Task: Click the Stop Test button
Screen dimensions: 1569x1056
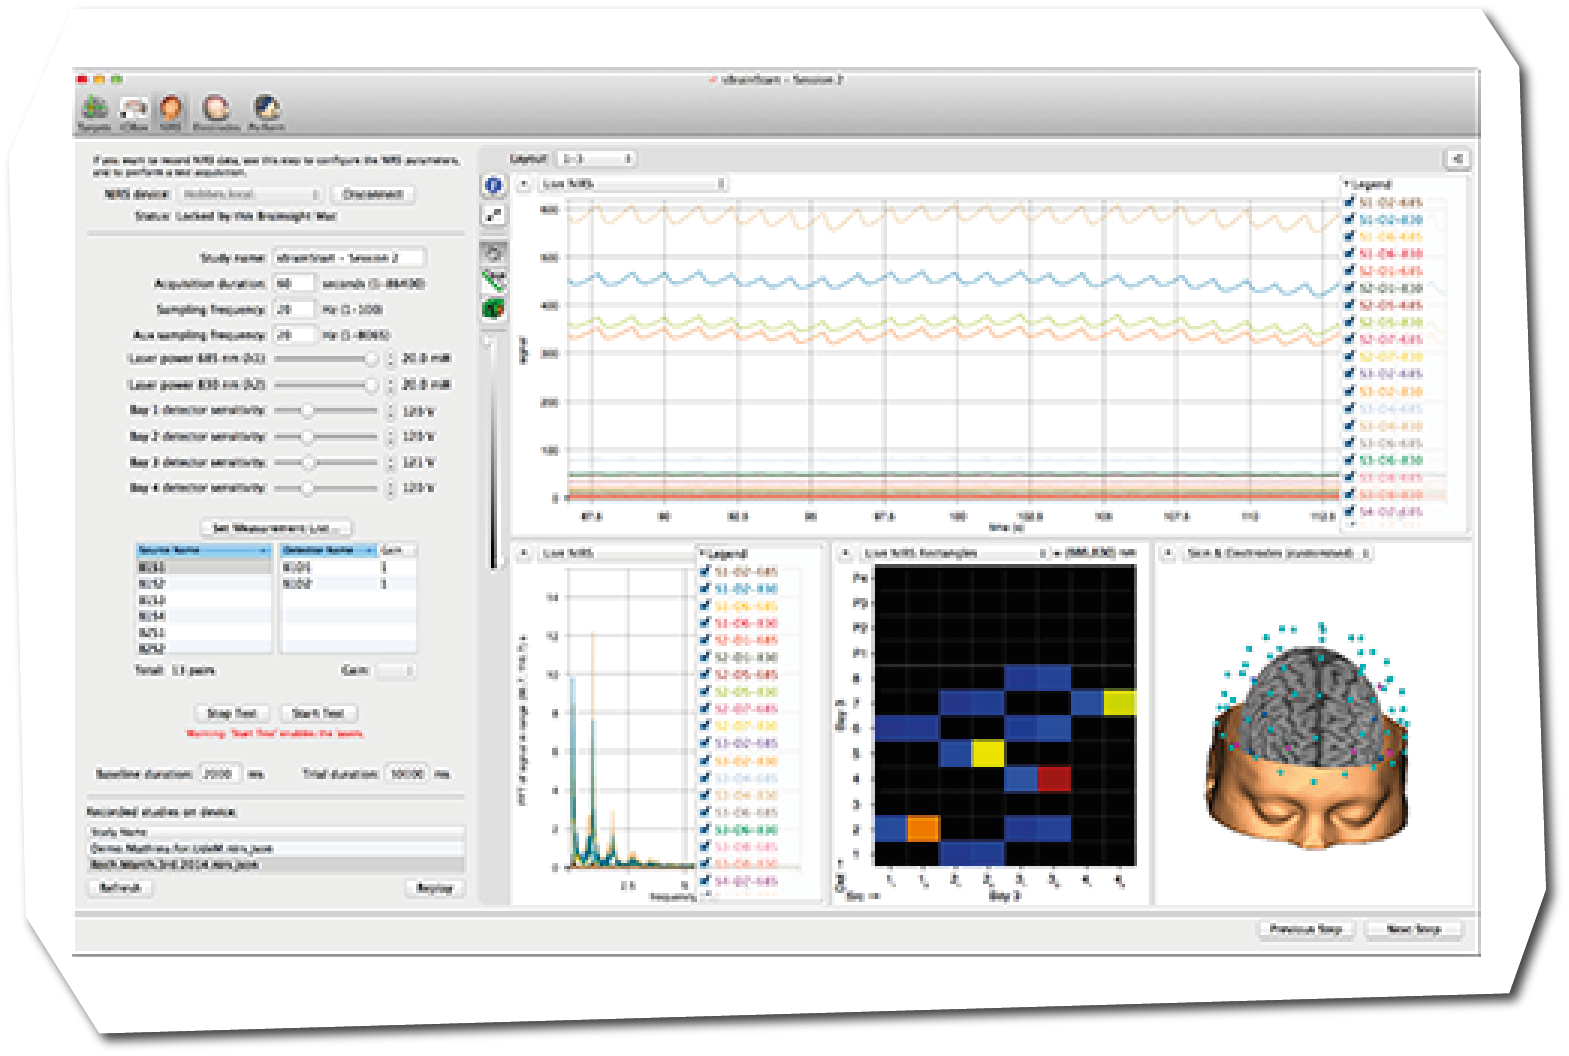Action: click(x=231, y=713)
